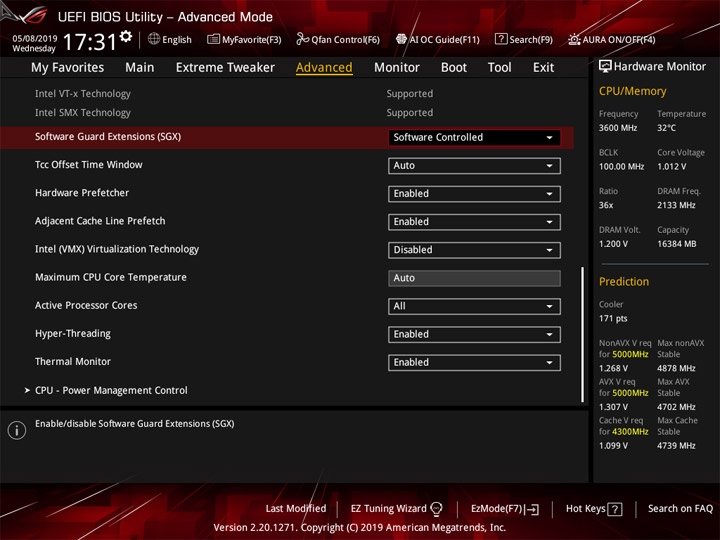Viewport: 720px width, 540px height.
Task: Click the 16384 MB capacity value
Action: (x=676, y=244)
